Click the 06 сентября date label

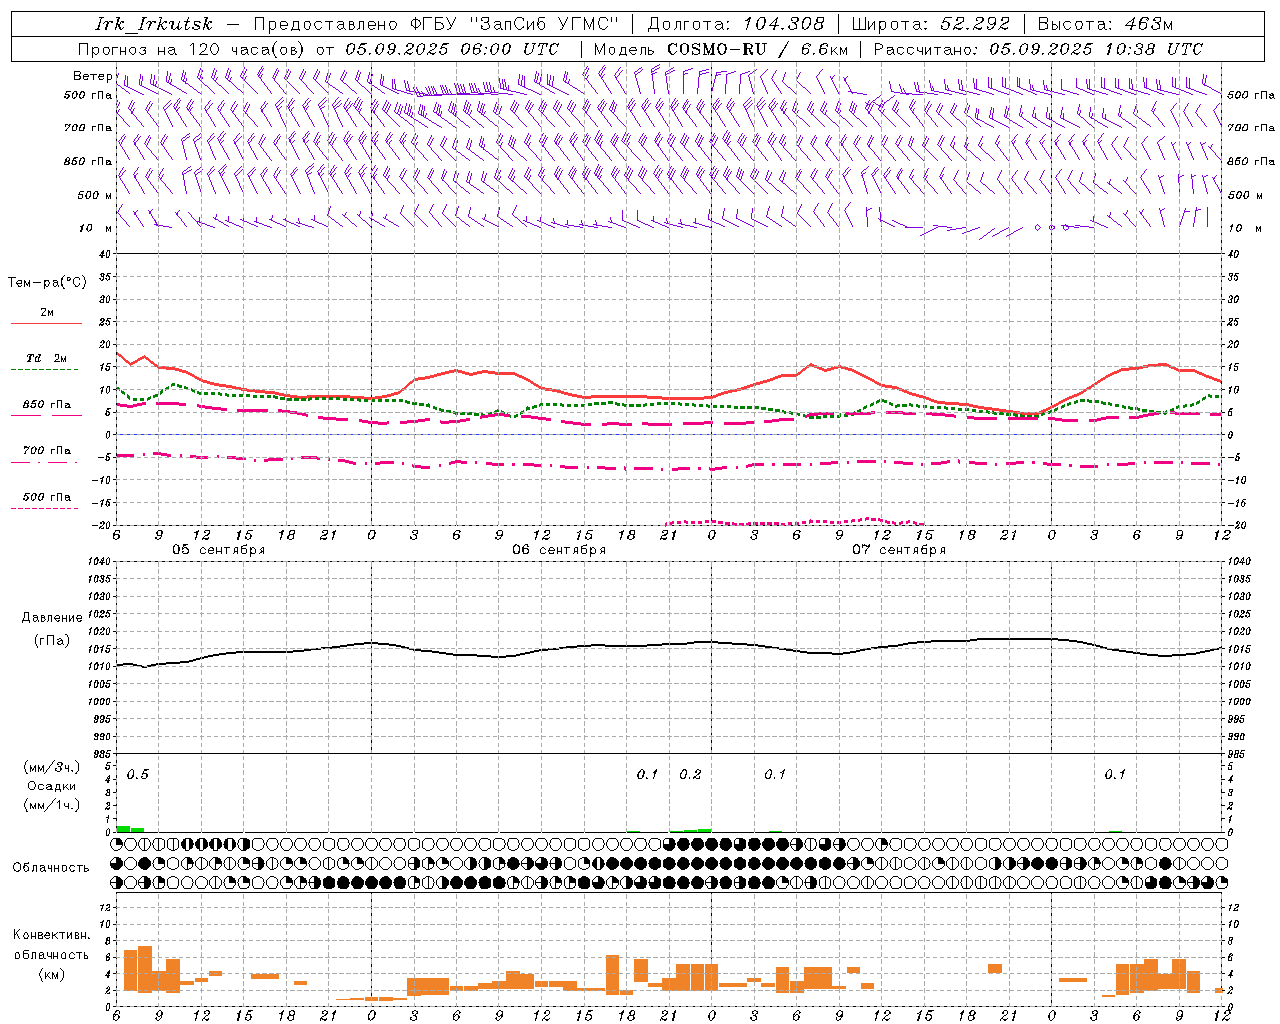click(559, 550)
